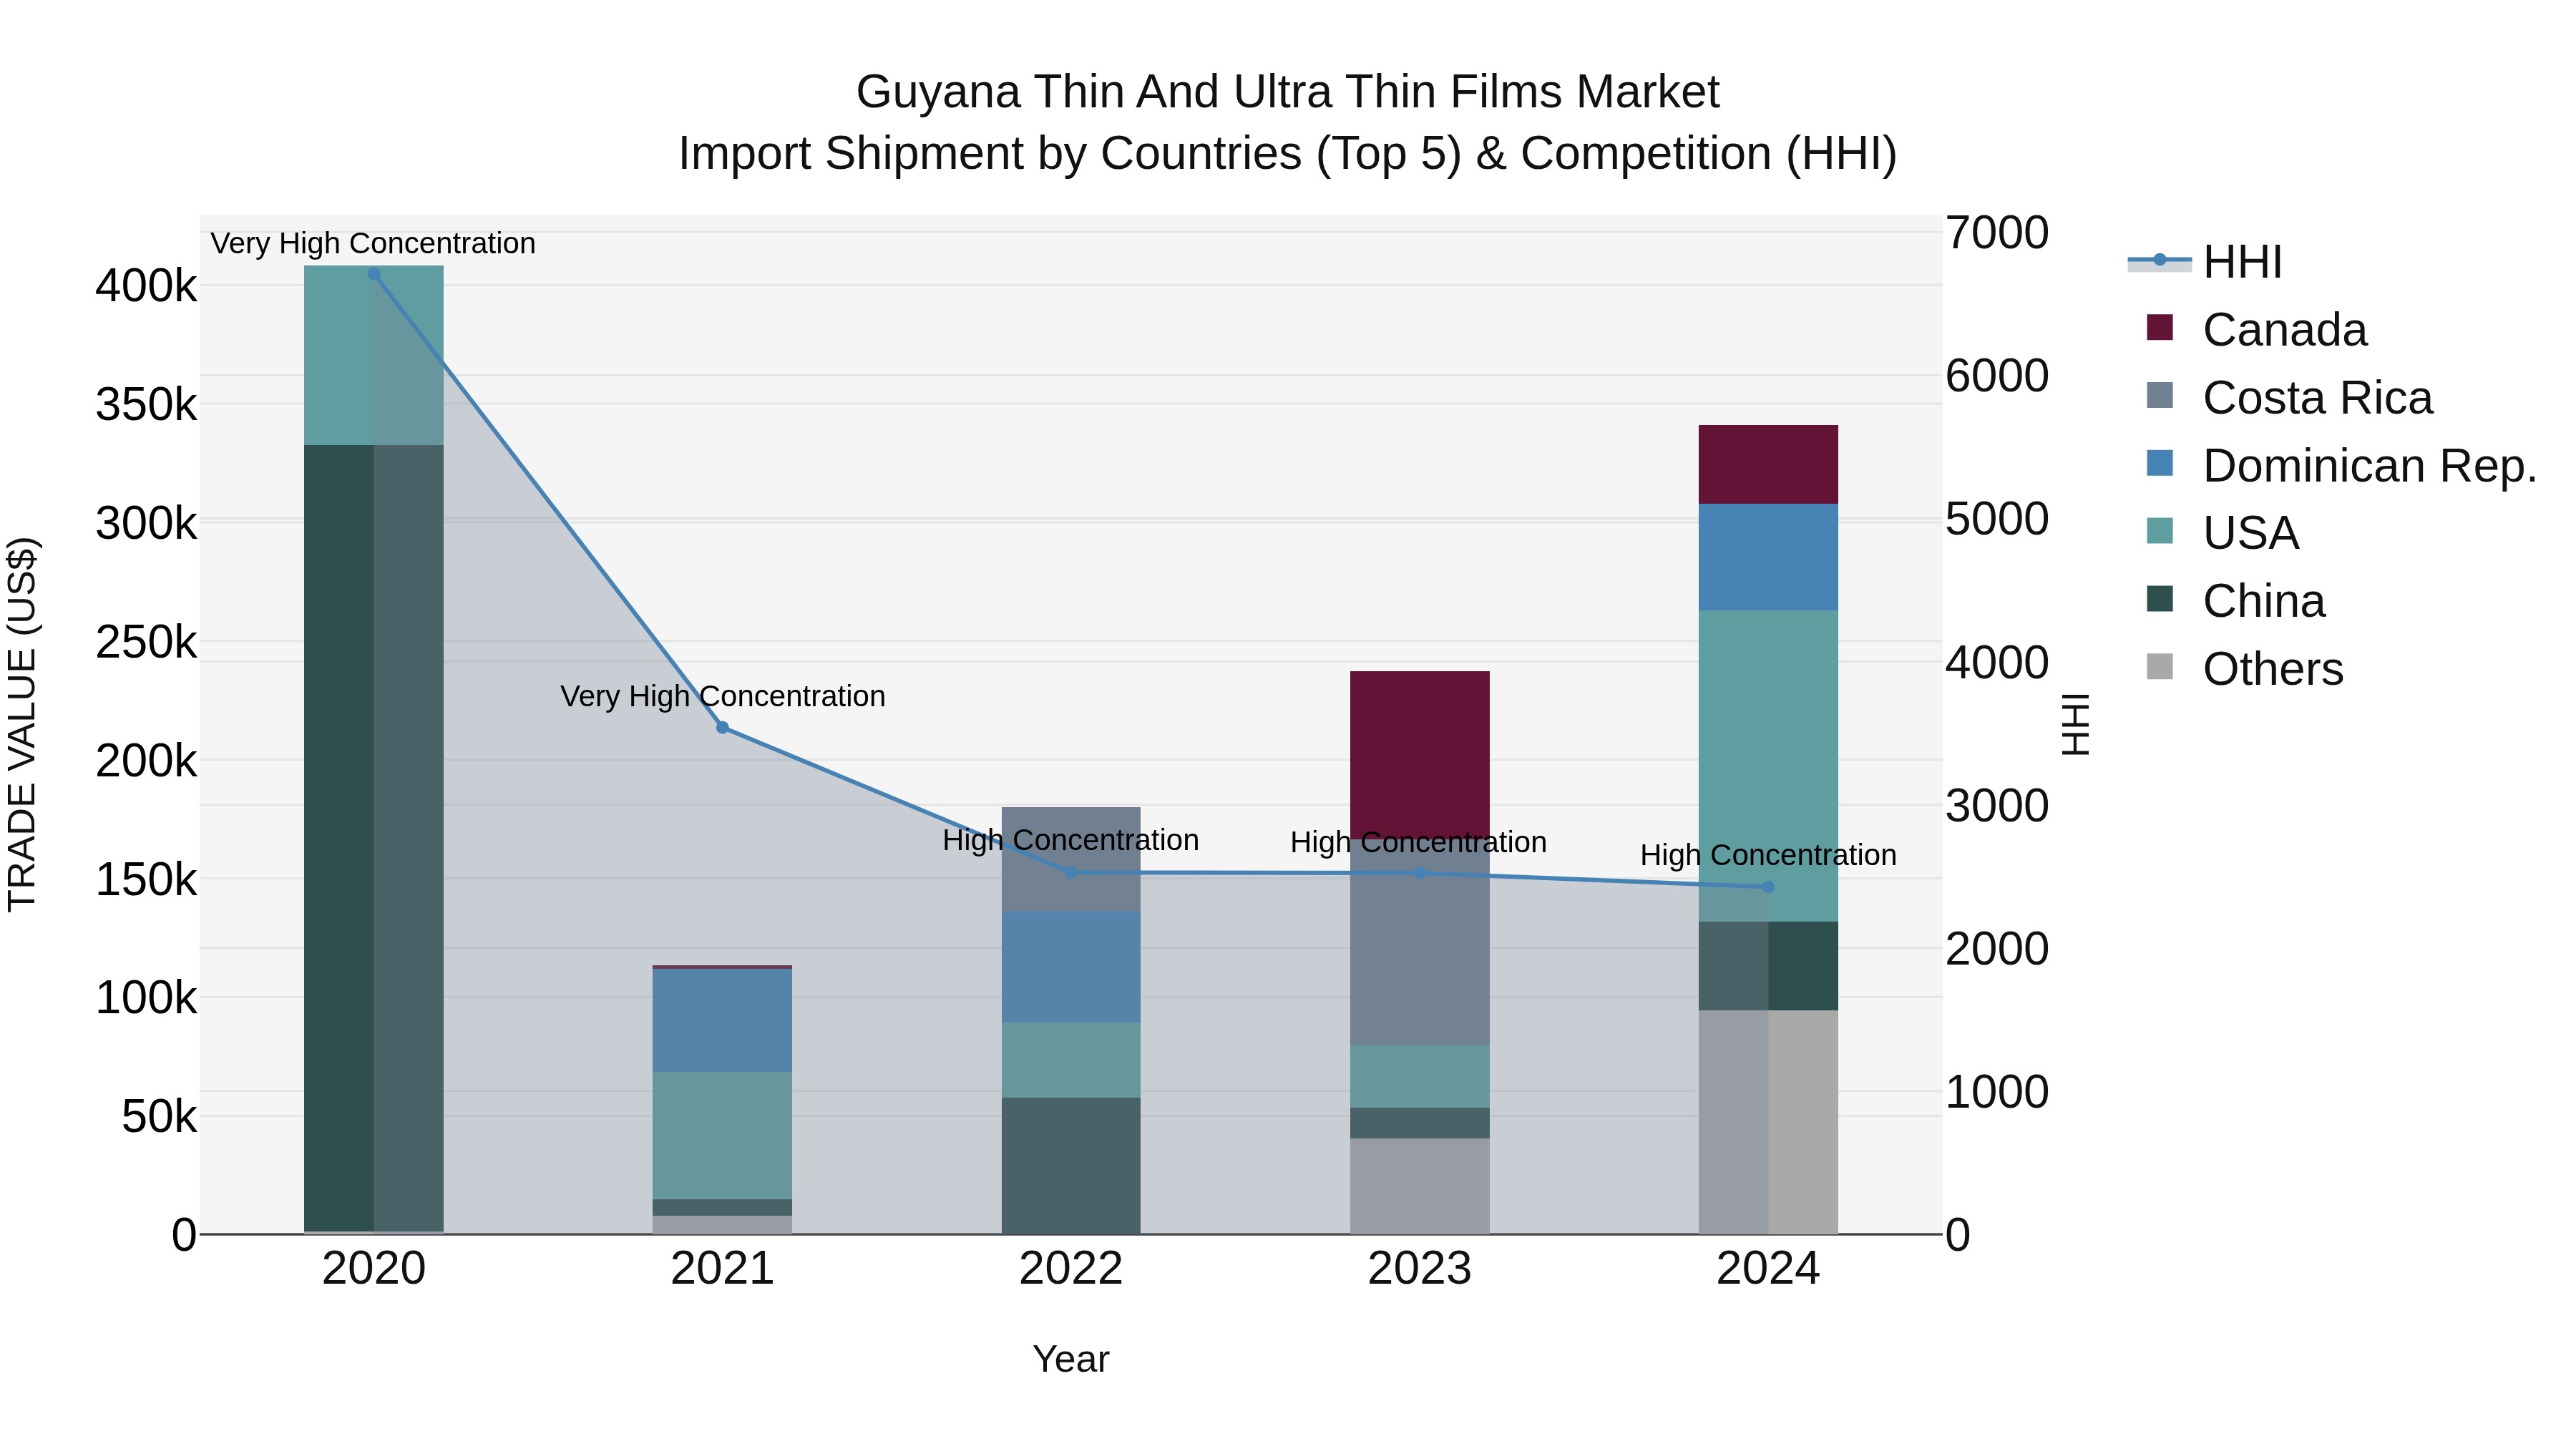The height and width of the screenshot is (1449, 2576).
Task: Click the USA segment of the 2024 bar
Action: tap(1768, 766)
